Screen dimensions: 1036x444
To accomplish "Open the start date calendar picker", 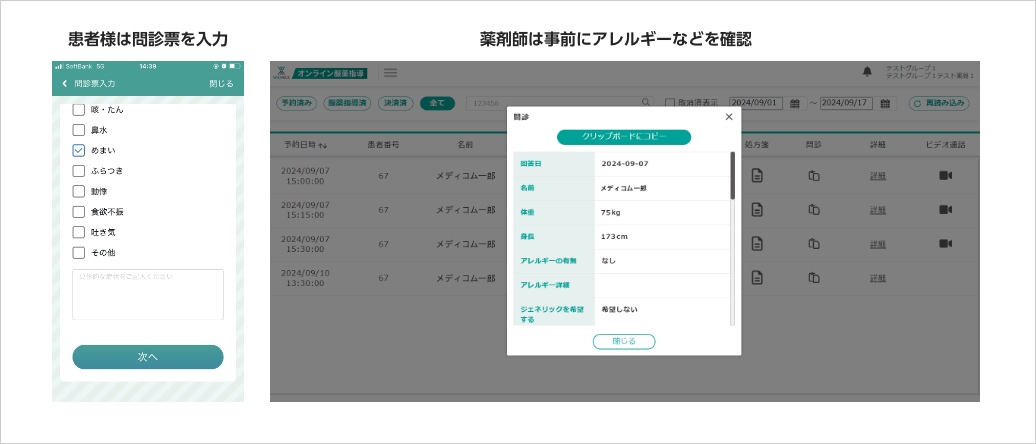I will tap(795, 103).
